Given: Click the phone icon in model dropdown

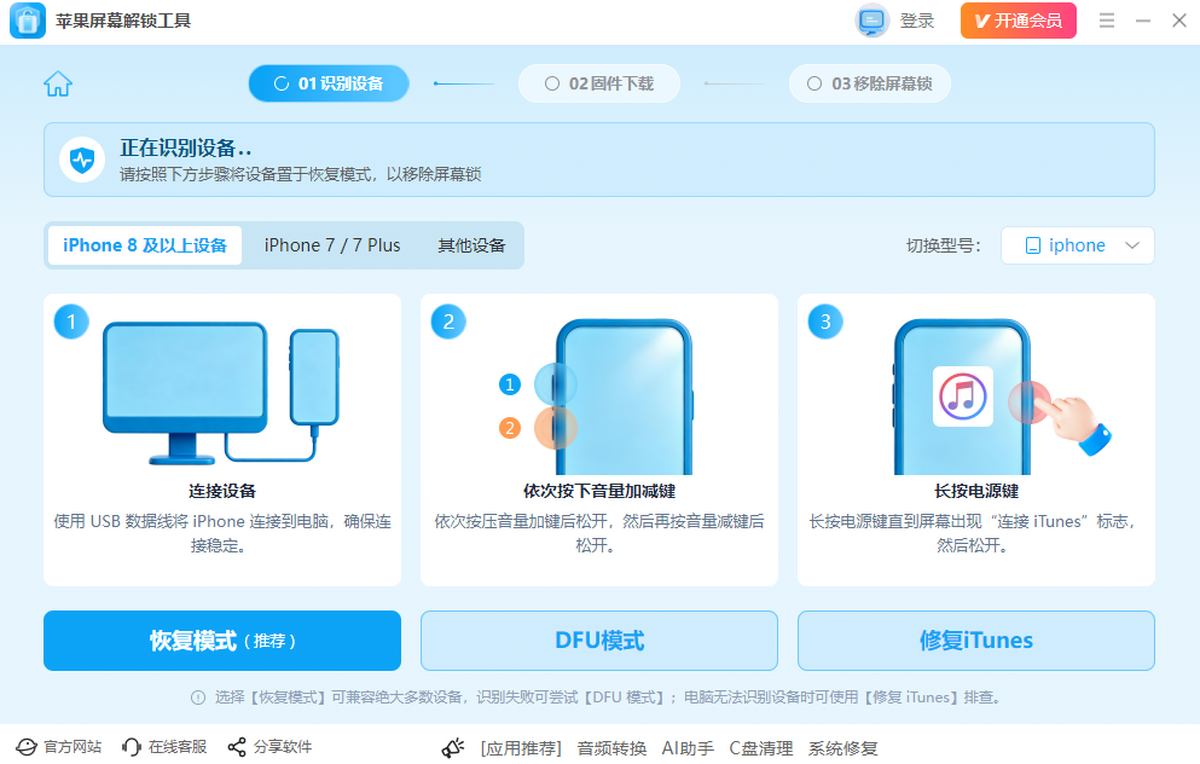Looking at the screenshot, I should coord(1033,246).
